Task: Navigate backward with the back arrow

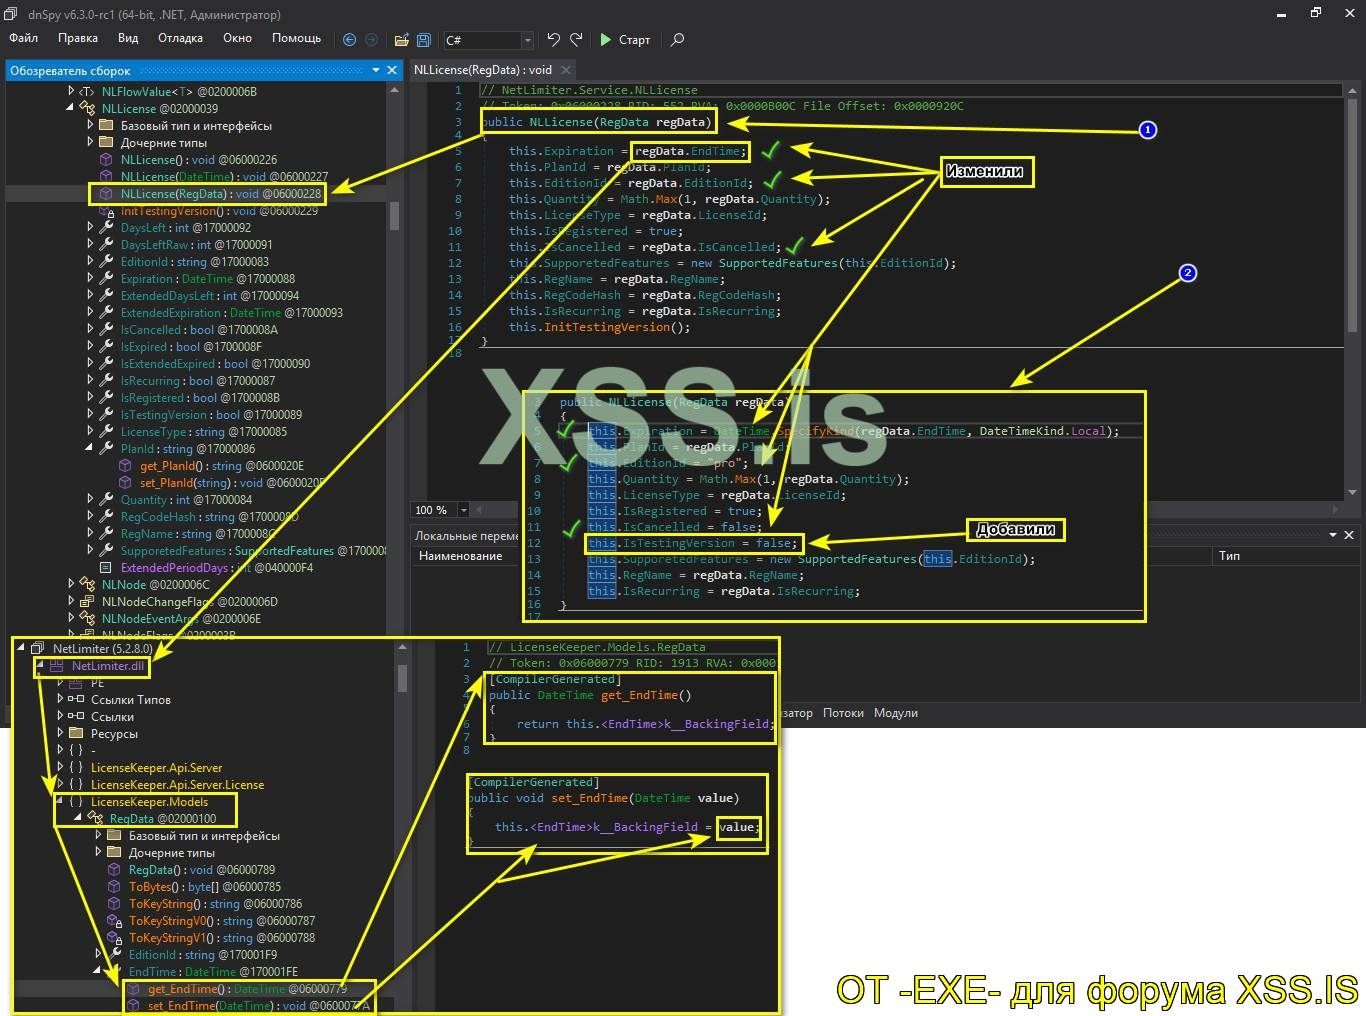Action: (349, 40)
